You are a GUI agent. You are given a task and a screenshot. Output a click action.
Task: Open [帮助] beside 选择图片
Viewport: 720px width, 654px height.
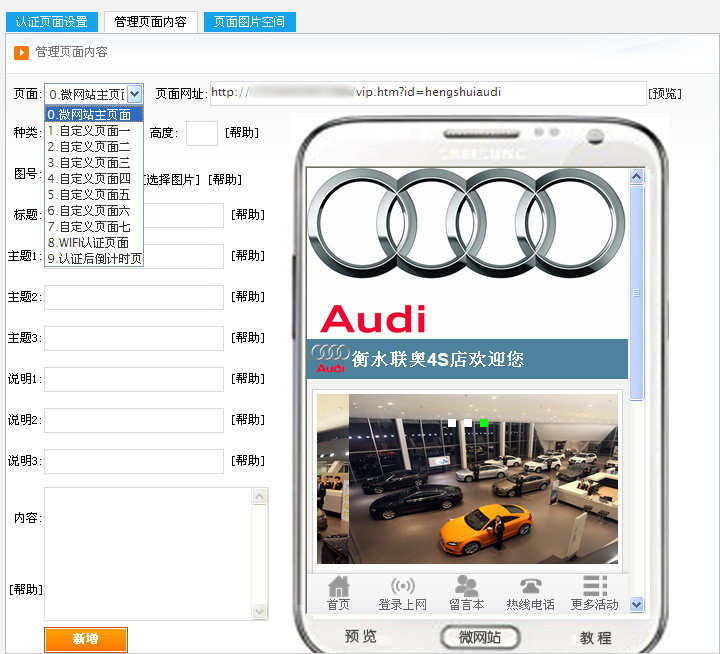tap(225, 180)
